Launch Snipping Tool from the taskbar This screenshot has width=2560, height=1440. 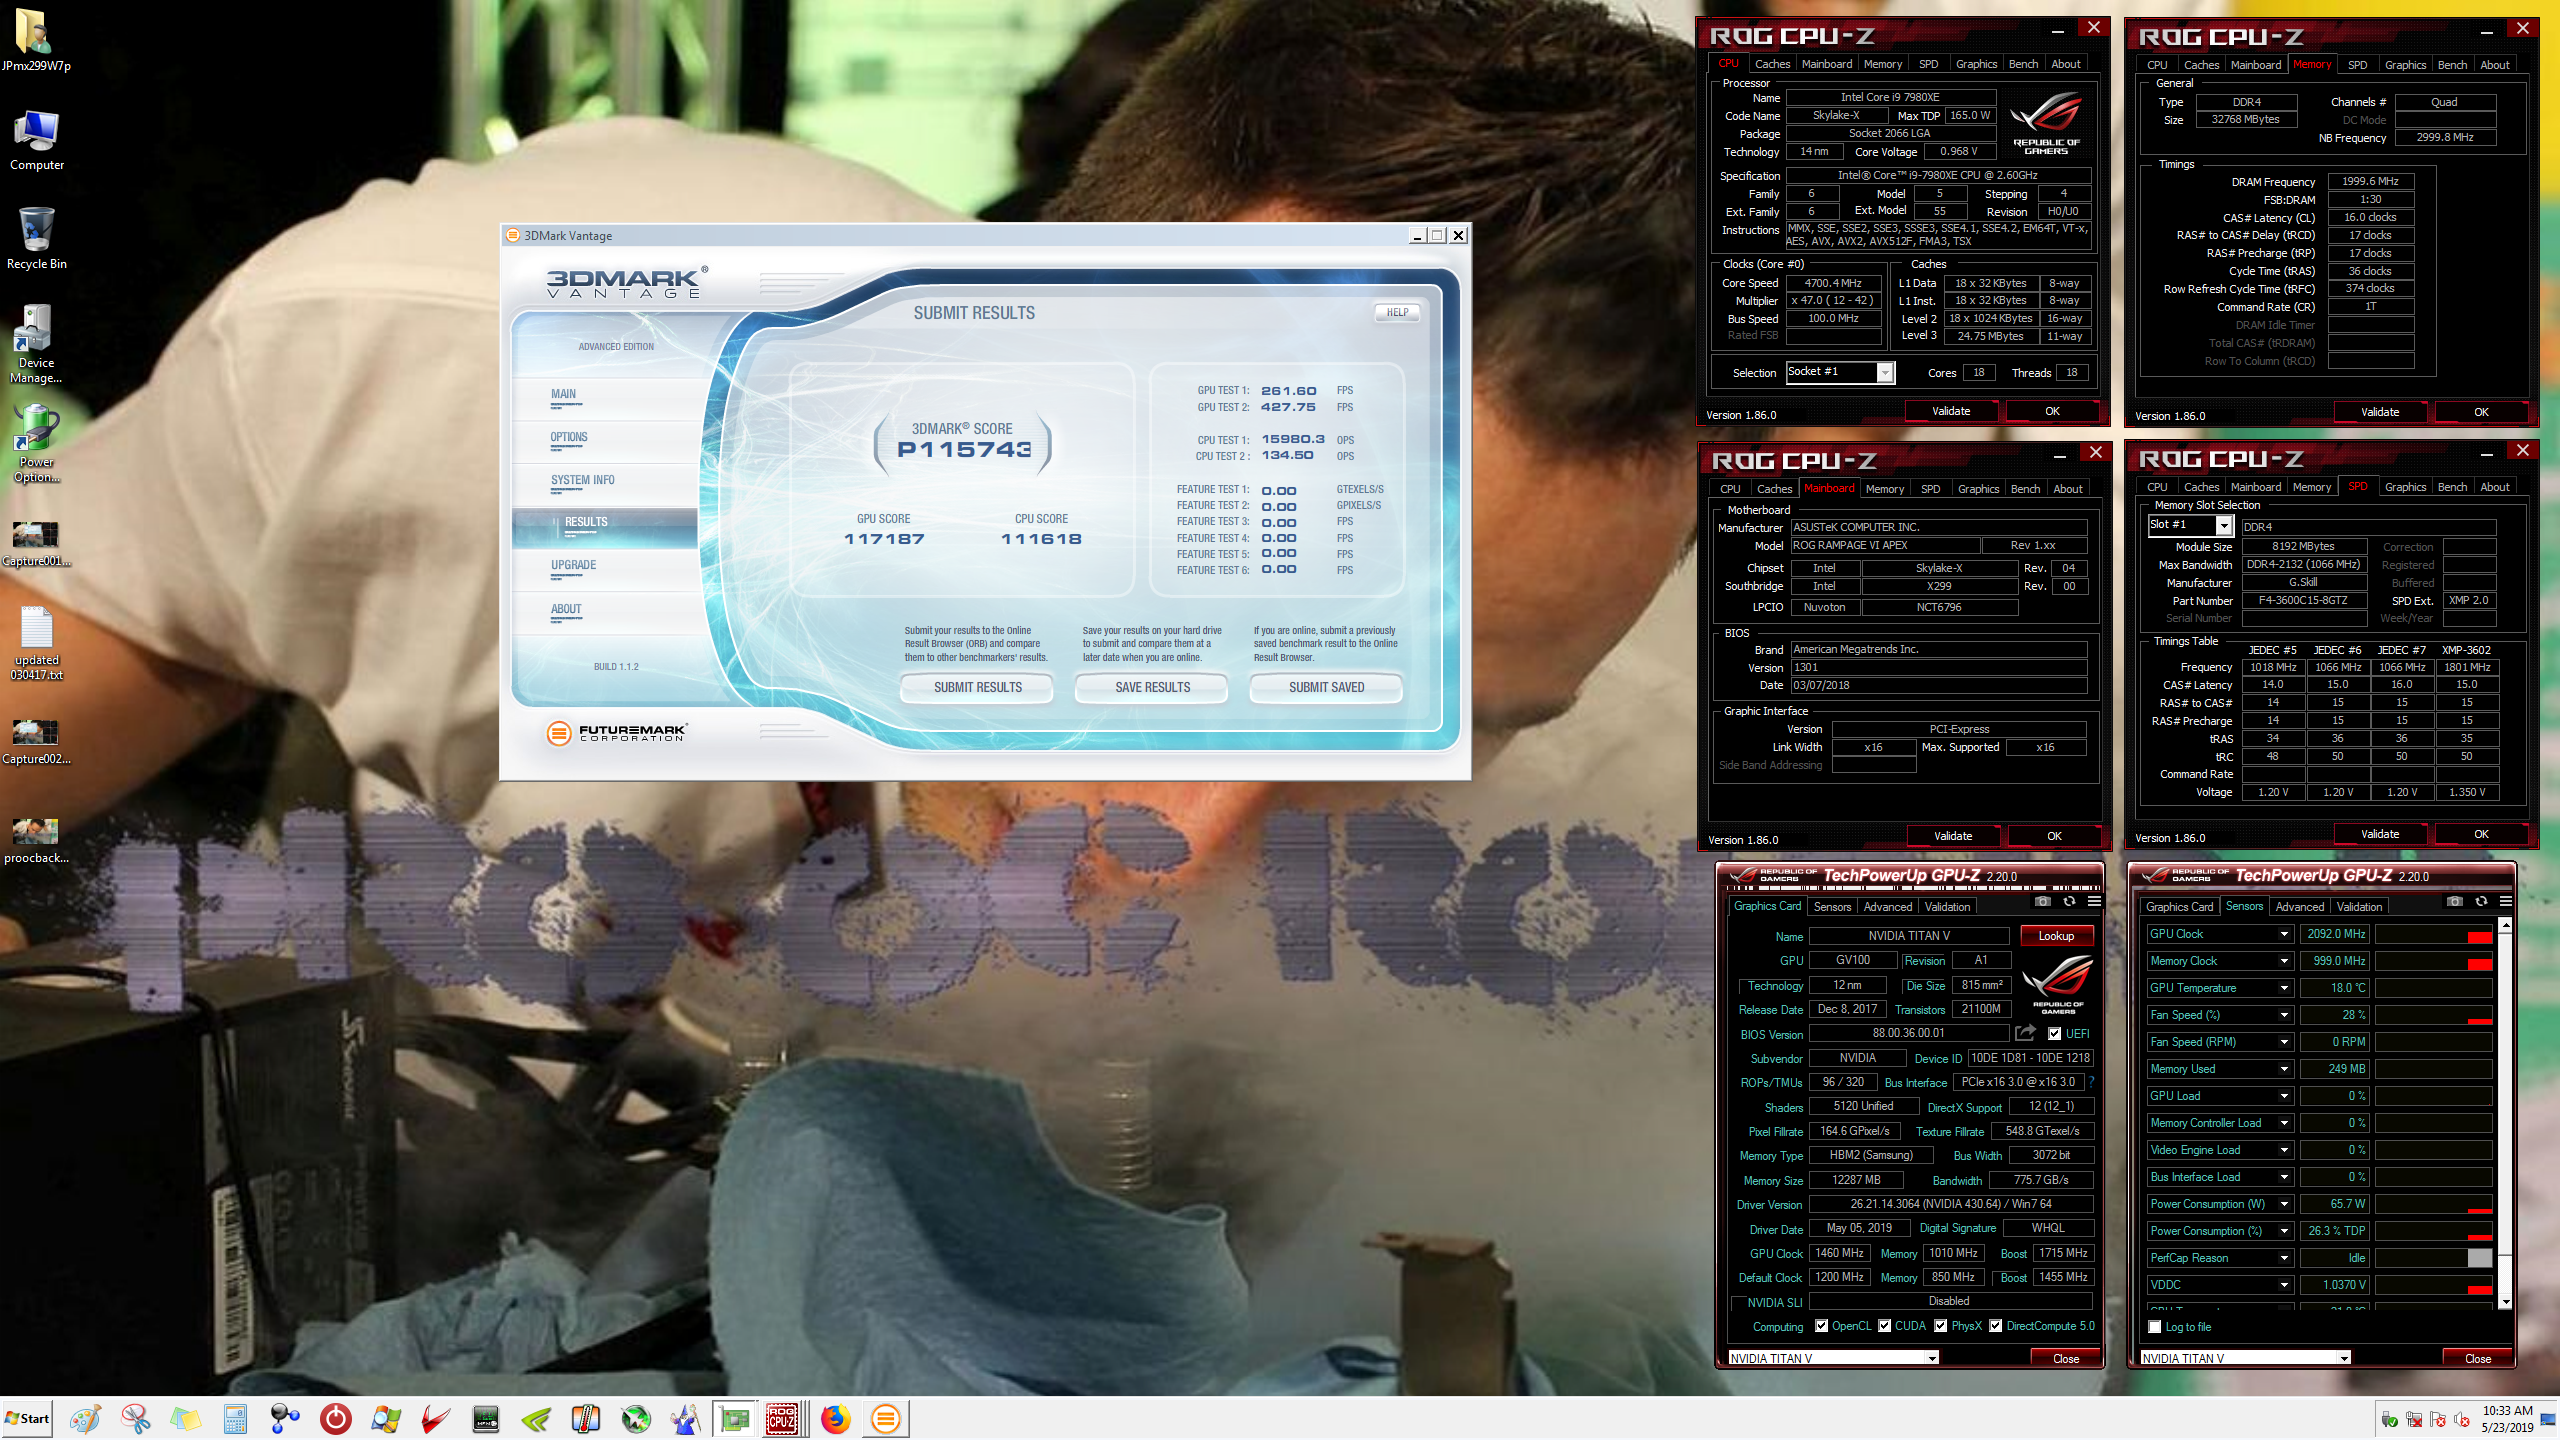coord(135,1418)
